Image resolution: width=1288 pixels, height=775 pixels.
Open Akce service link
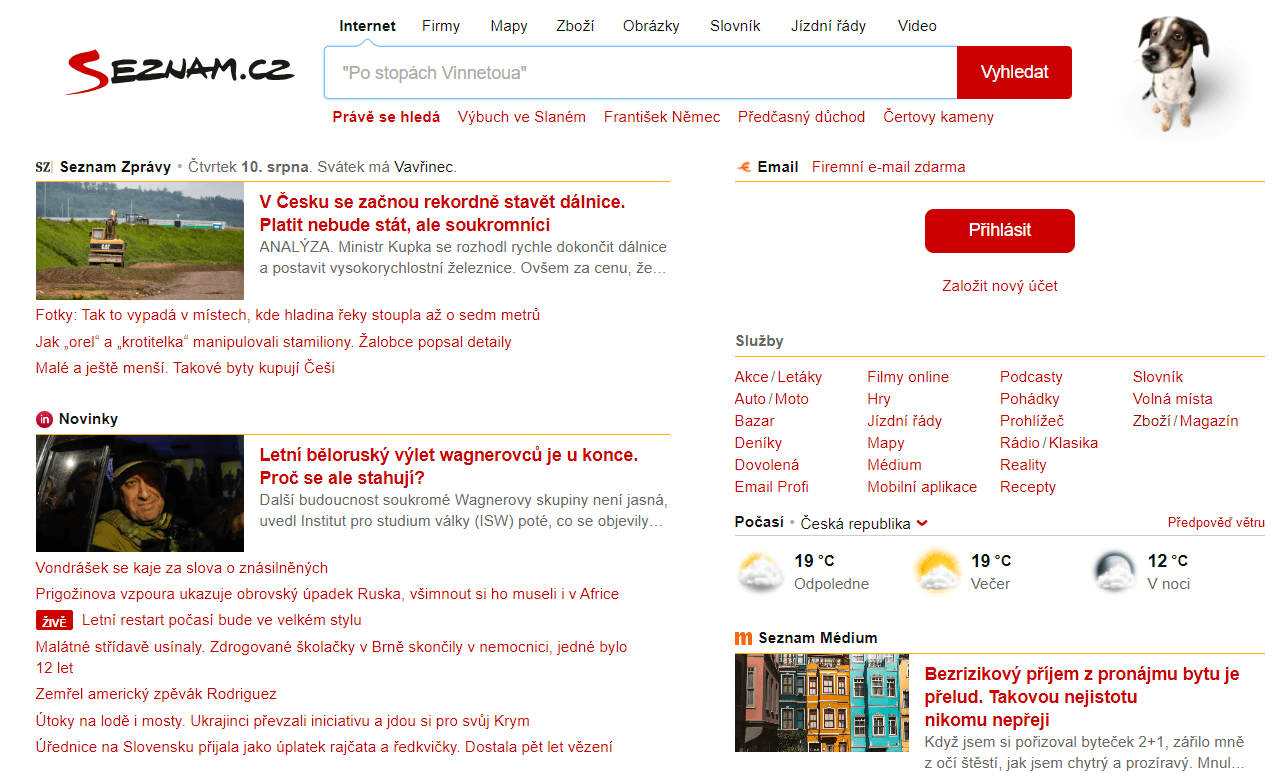751,377
